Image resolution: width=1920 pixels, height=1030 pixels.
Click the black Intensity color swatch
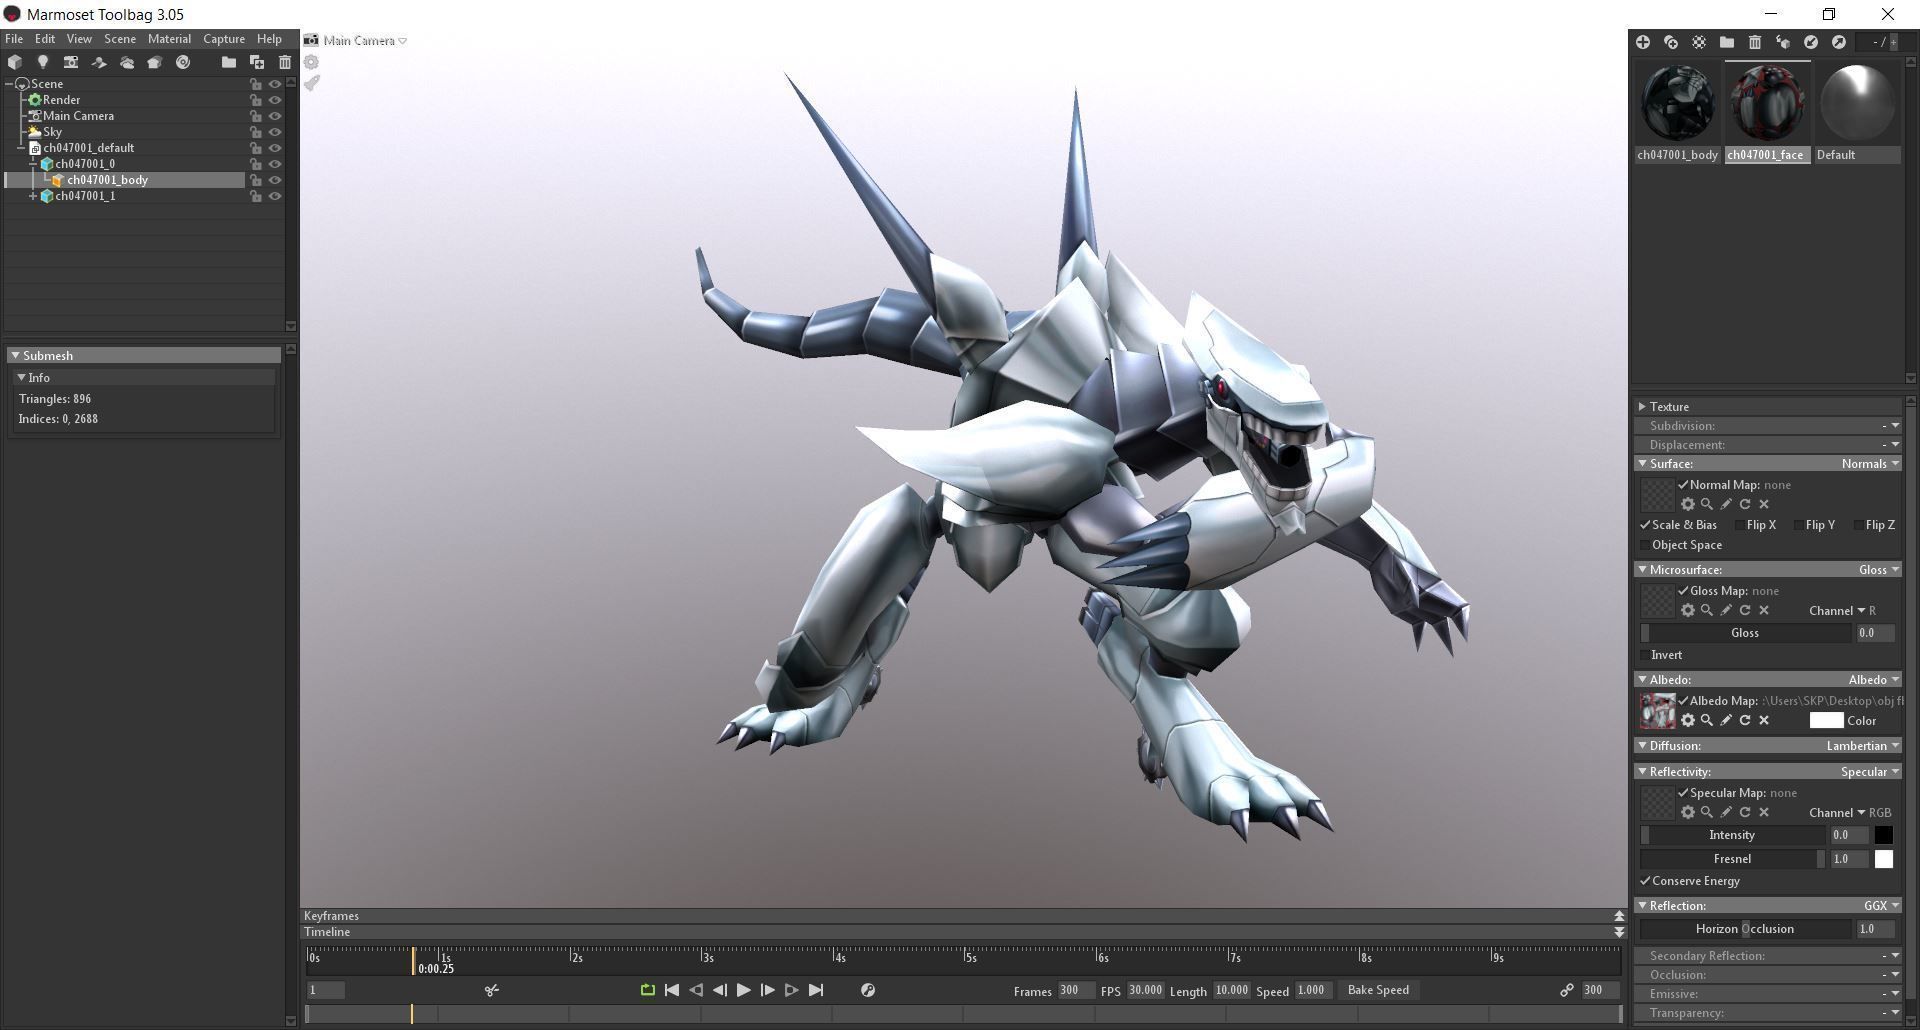coord(1884,835)
